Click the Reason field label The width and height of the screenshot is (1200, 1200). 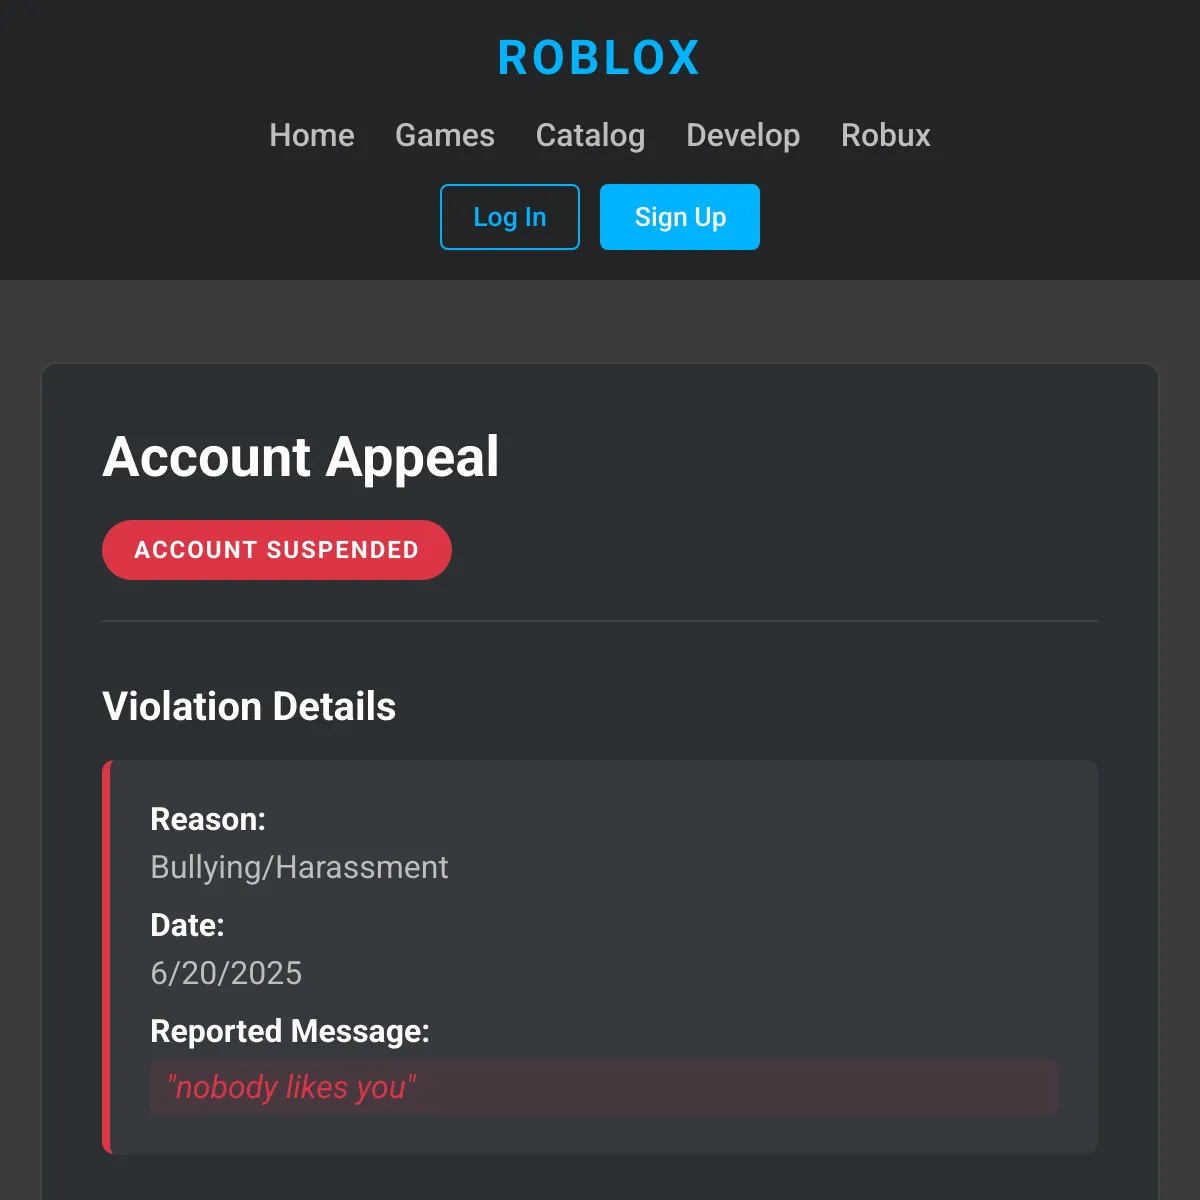click(208, 819)
